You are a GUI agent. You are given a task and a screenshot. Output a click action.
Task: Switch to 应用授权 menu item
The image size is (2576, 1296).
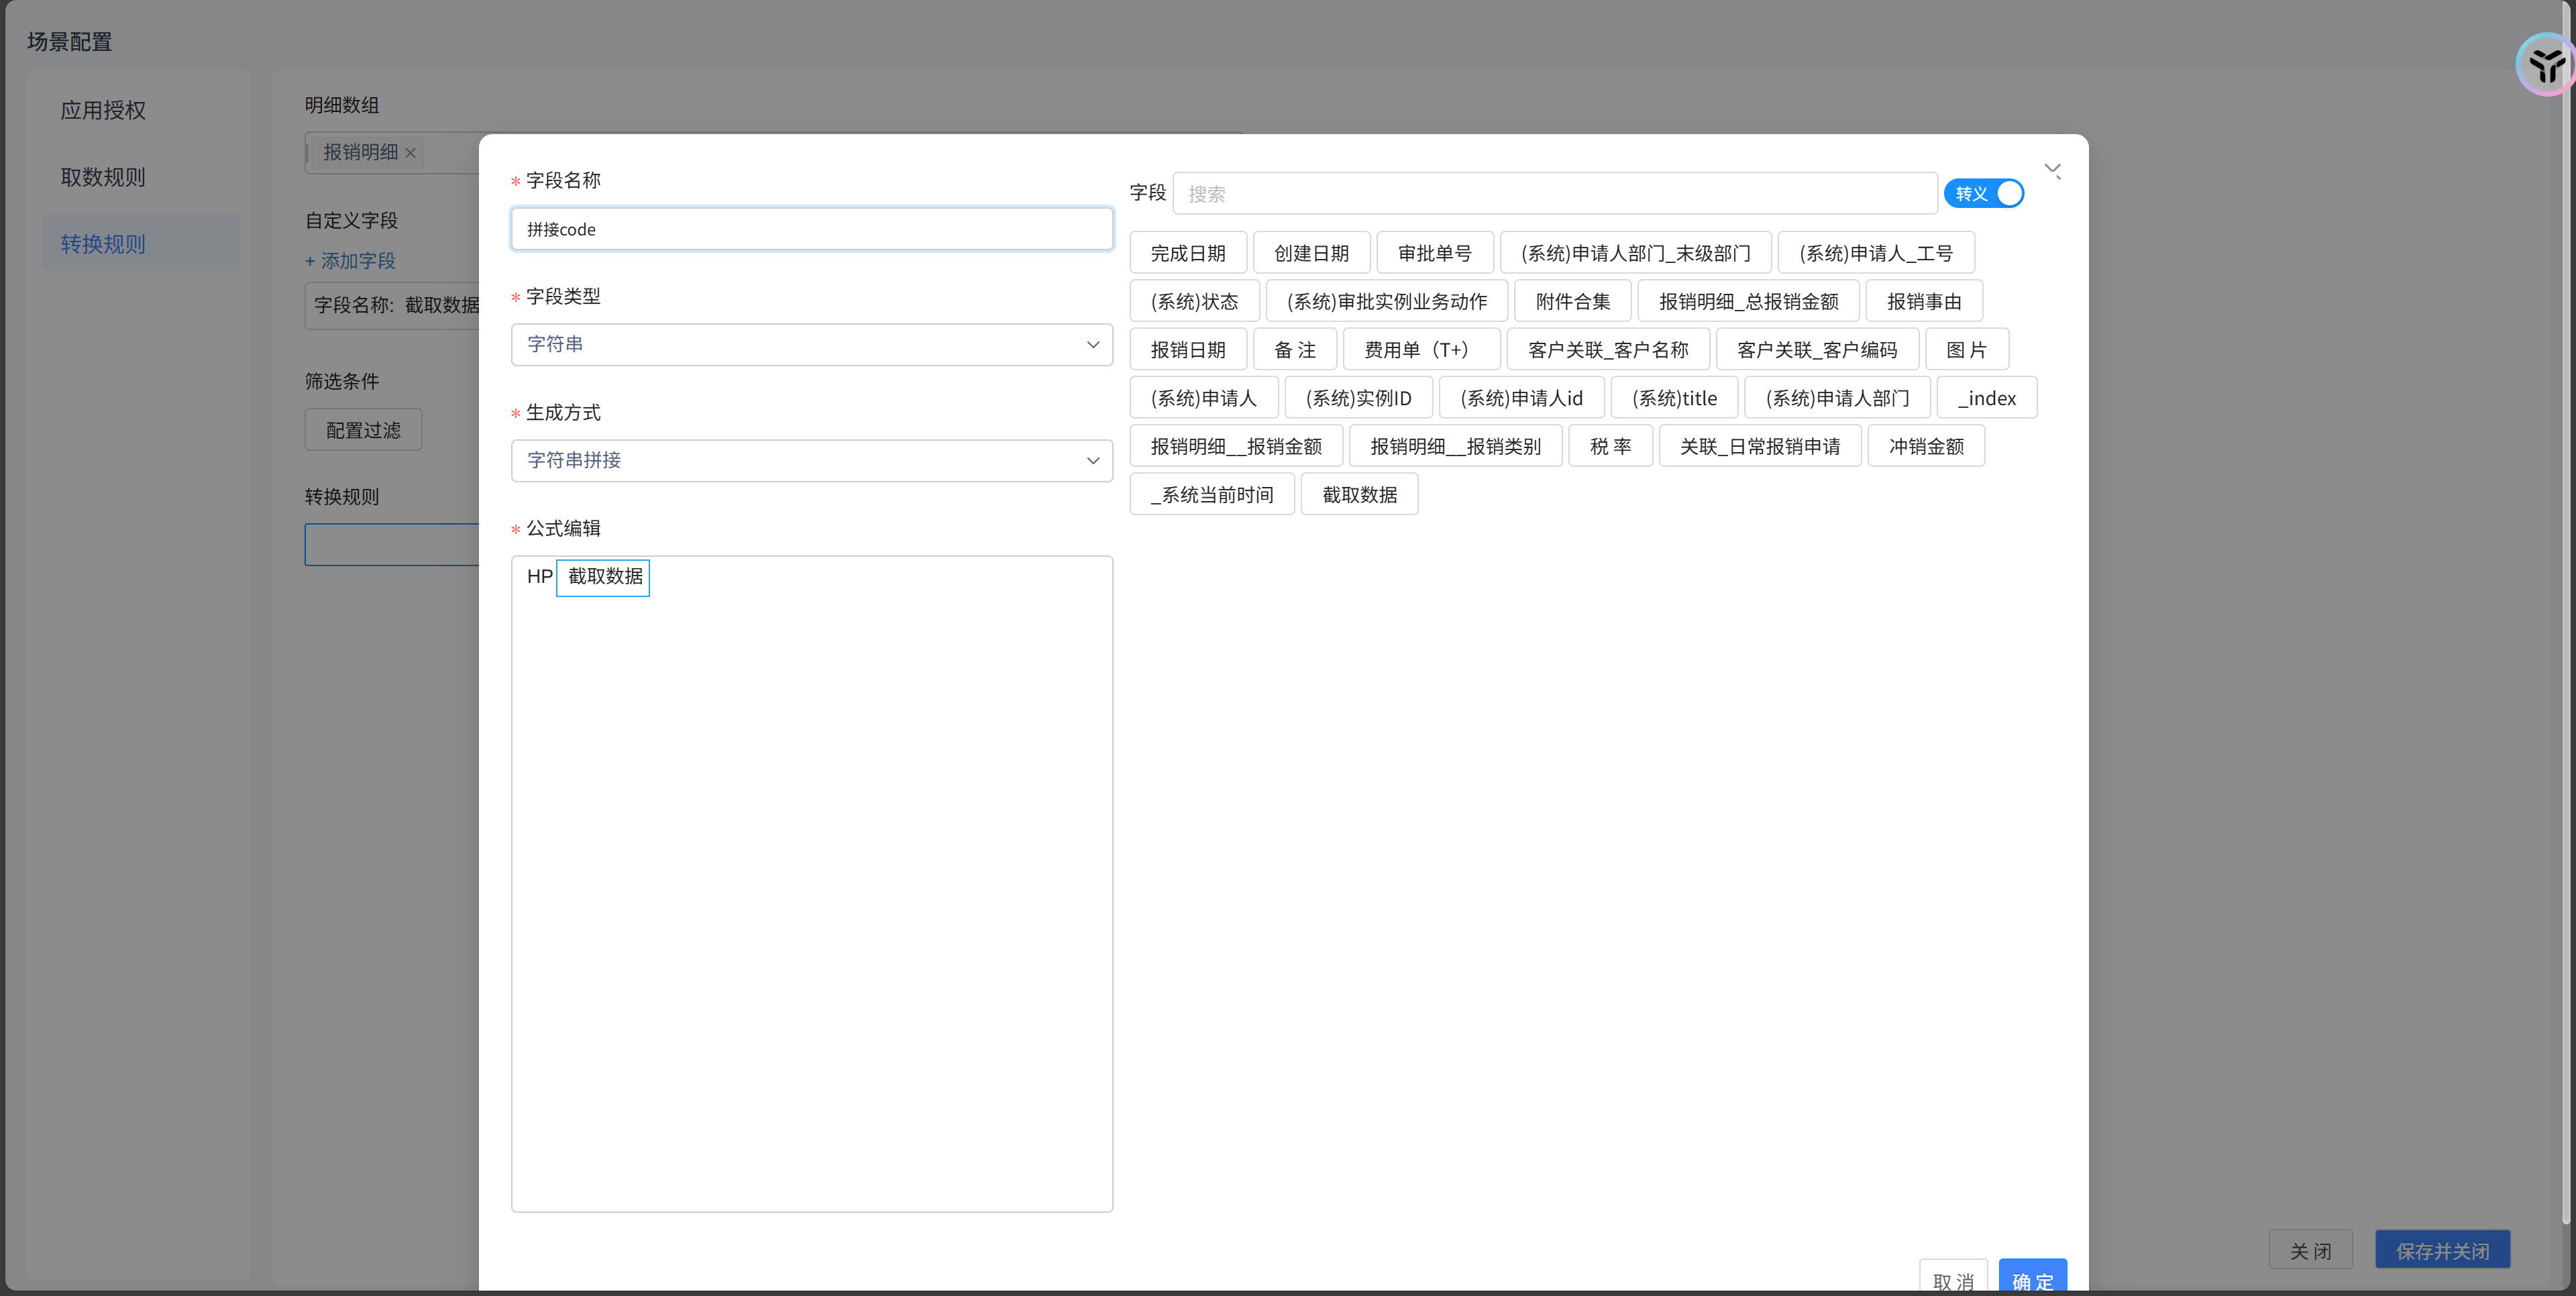click(x=103, y=110)
